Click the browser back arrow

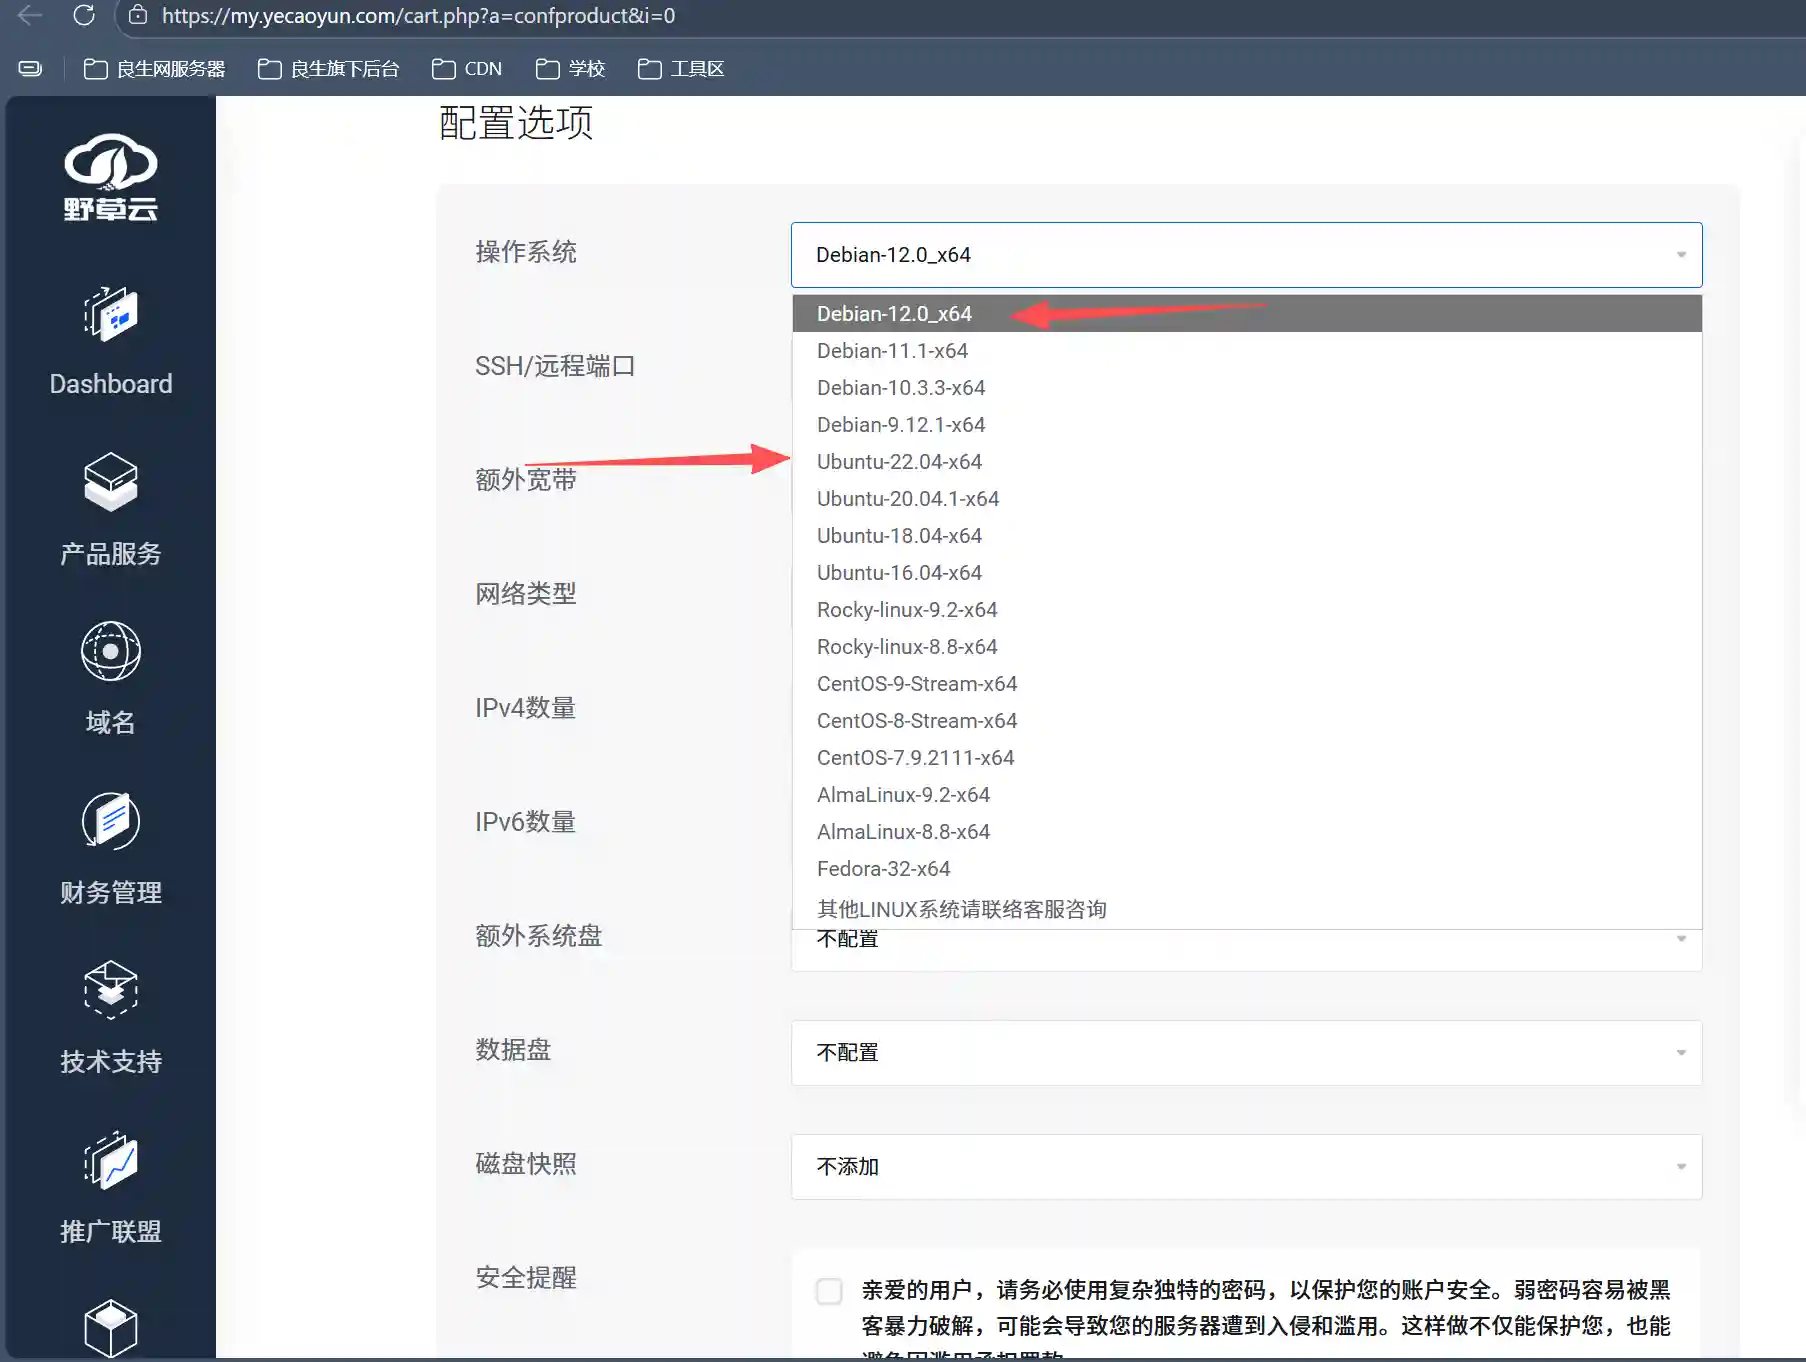pyautogui.click(x=30, y=15)
